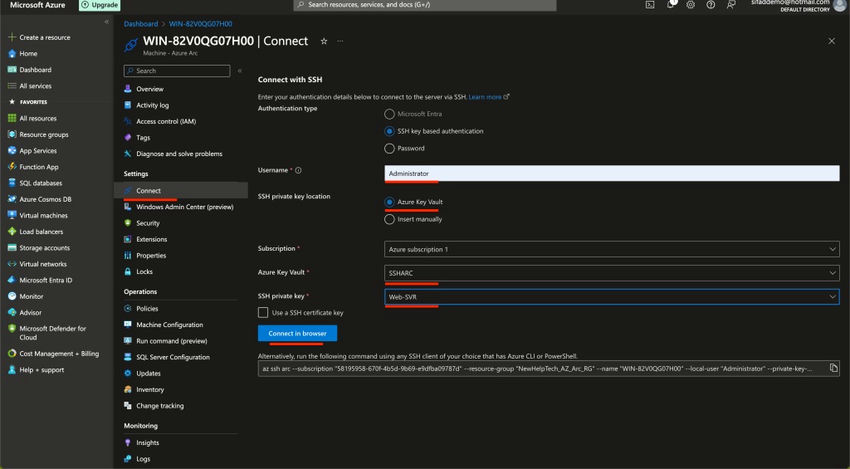
Task: Click Create a resource plus icon
Action: pyautogui.click(x=12, y=37)
